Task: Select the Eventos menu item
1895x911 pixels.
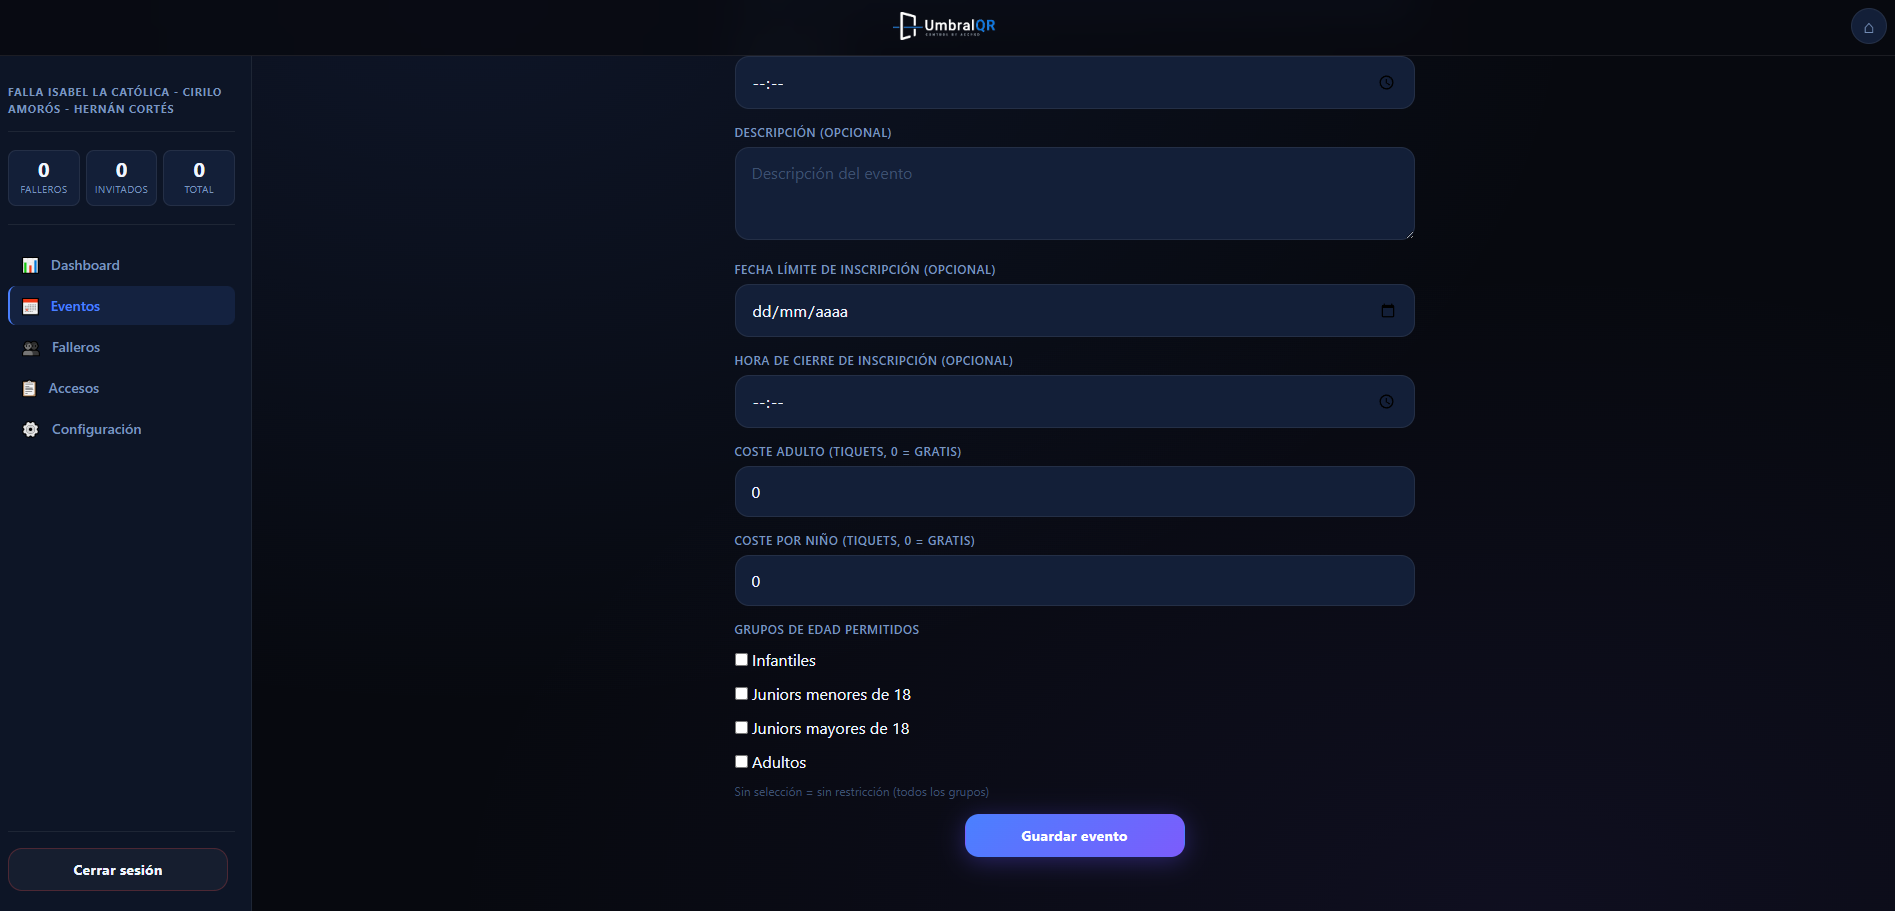Action: click(x=121, y=306)
